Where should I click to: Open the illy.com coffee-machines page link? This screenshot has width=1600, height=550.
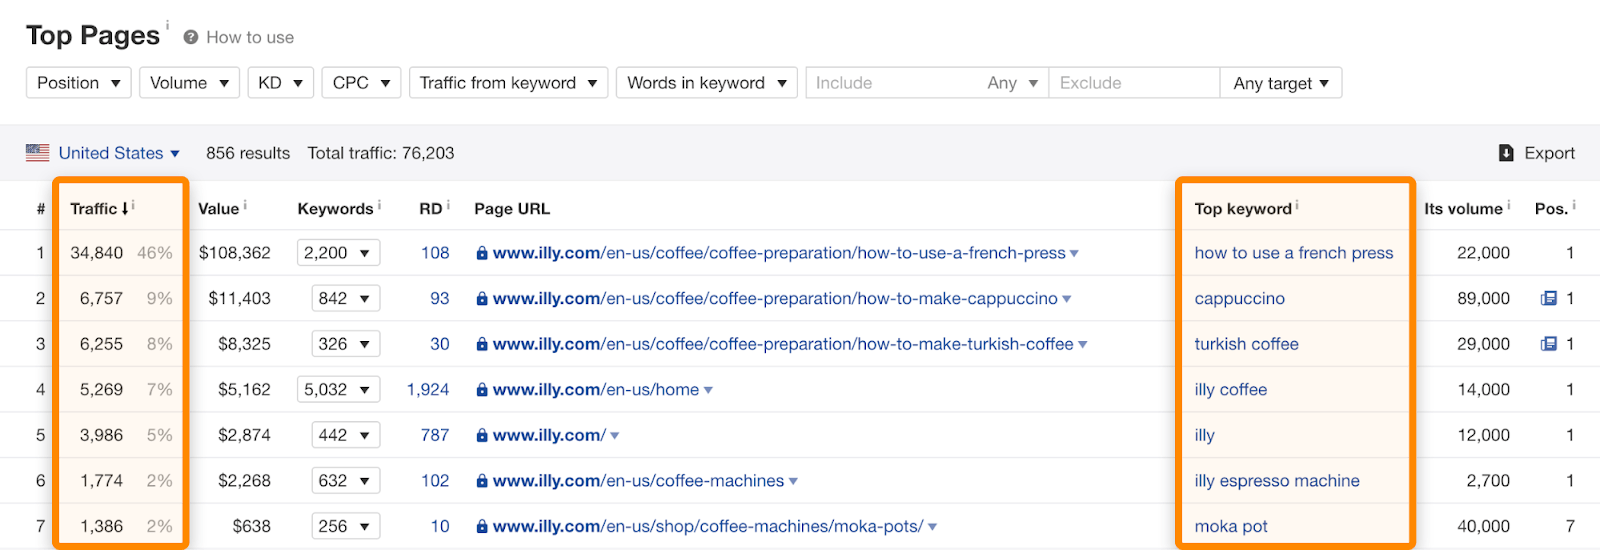[x=638, y=481]
